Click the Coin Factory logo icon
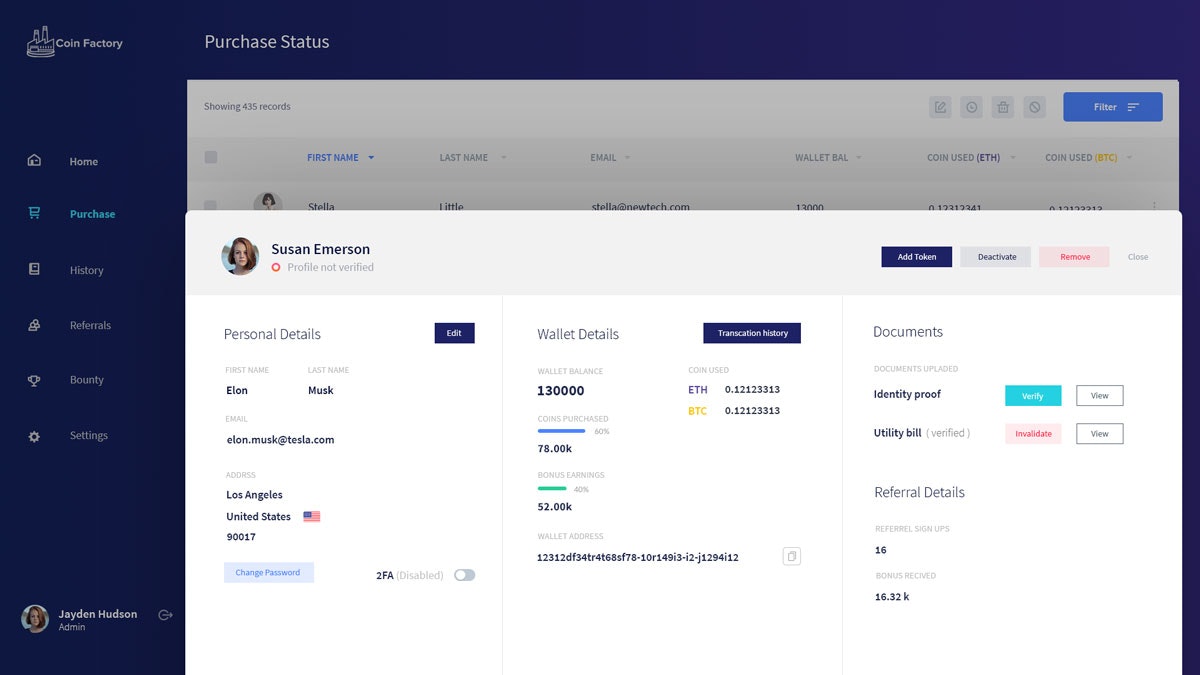 click(41, 42)
